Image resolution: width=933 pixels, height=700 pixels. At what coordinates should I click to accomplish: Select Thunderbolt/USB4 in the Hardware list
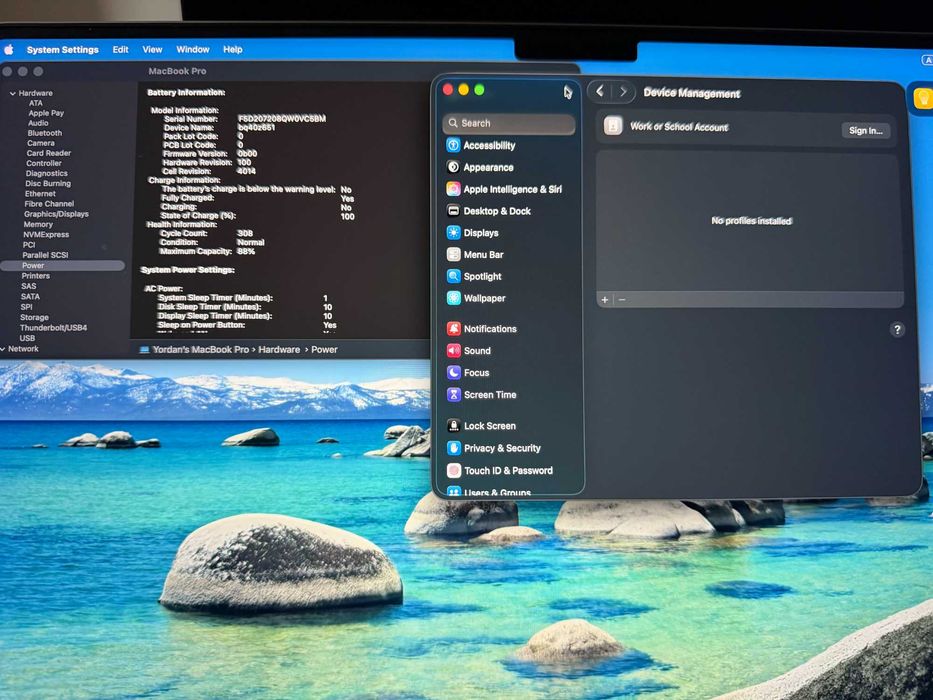point(53,328)
